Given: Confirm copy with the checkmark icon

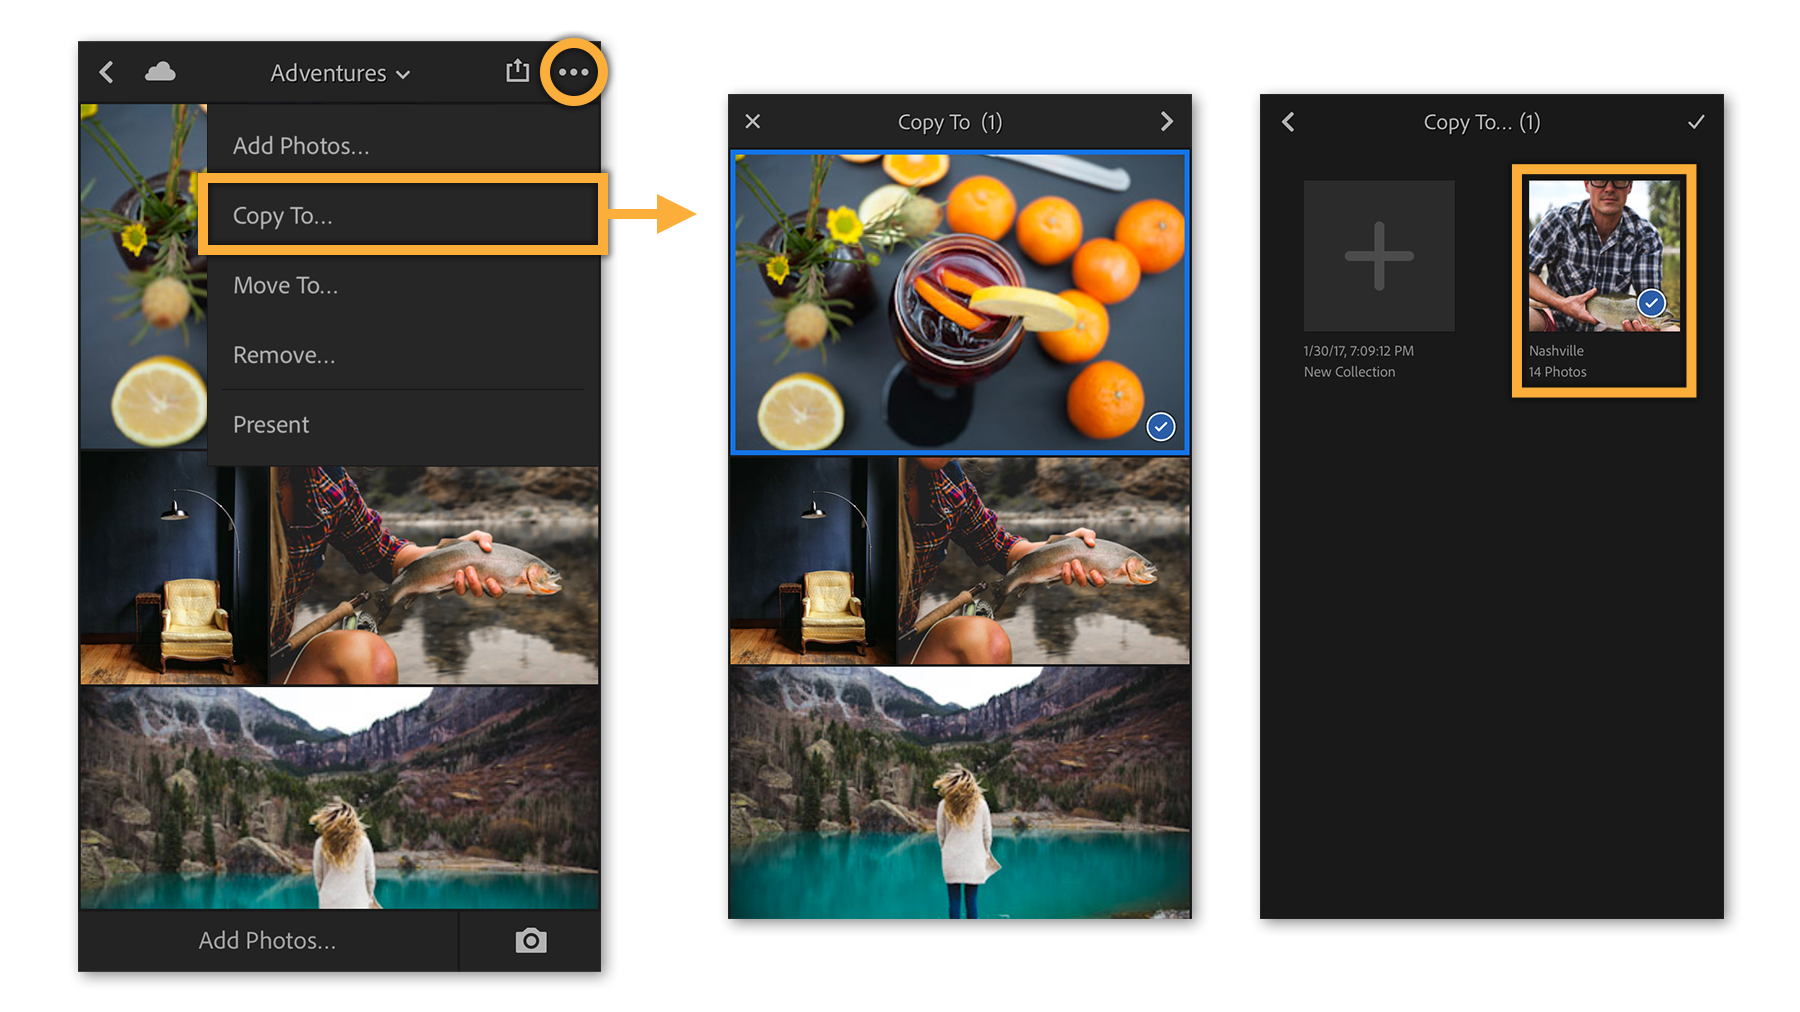Looking at the screenshot, I should click(1696, 122).
